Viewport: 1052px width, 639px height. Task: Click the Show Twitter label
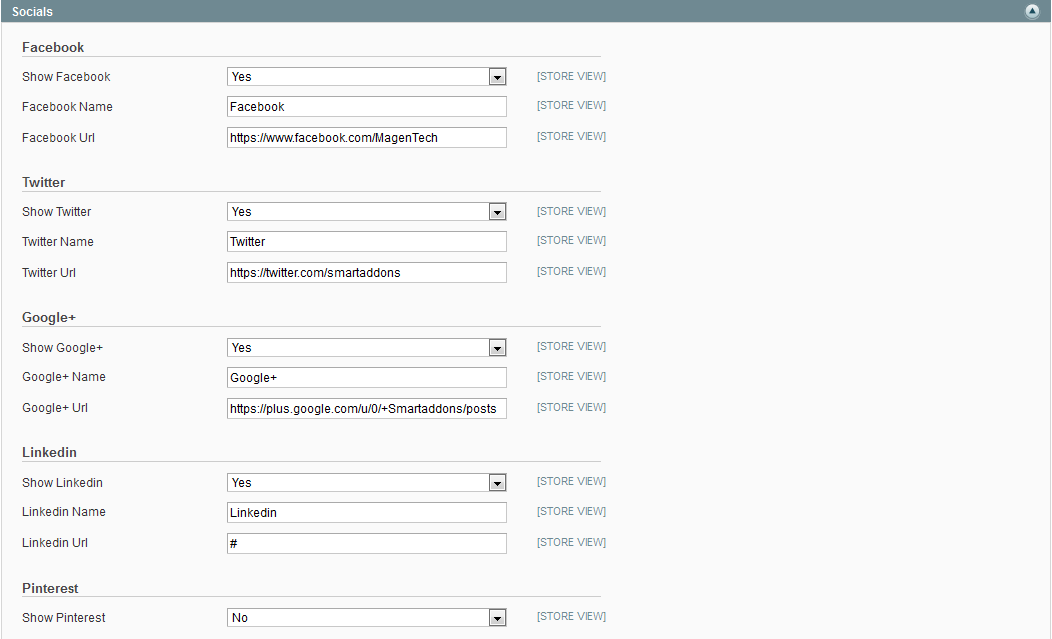(x=56, y=211)
